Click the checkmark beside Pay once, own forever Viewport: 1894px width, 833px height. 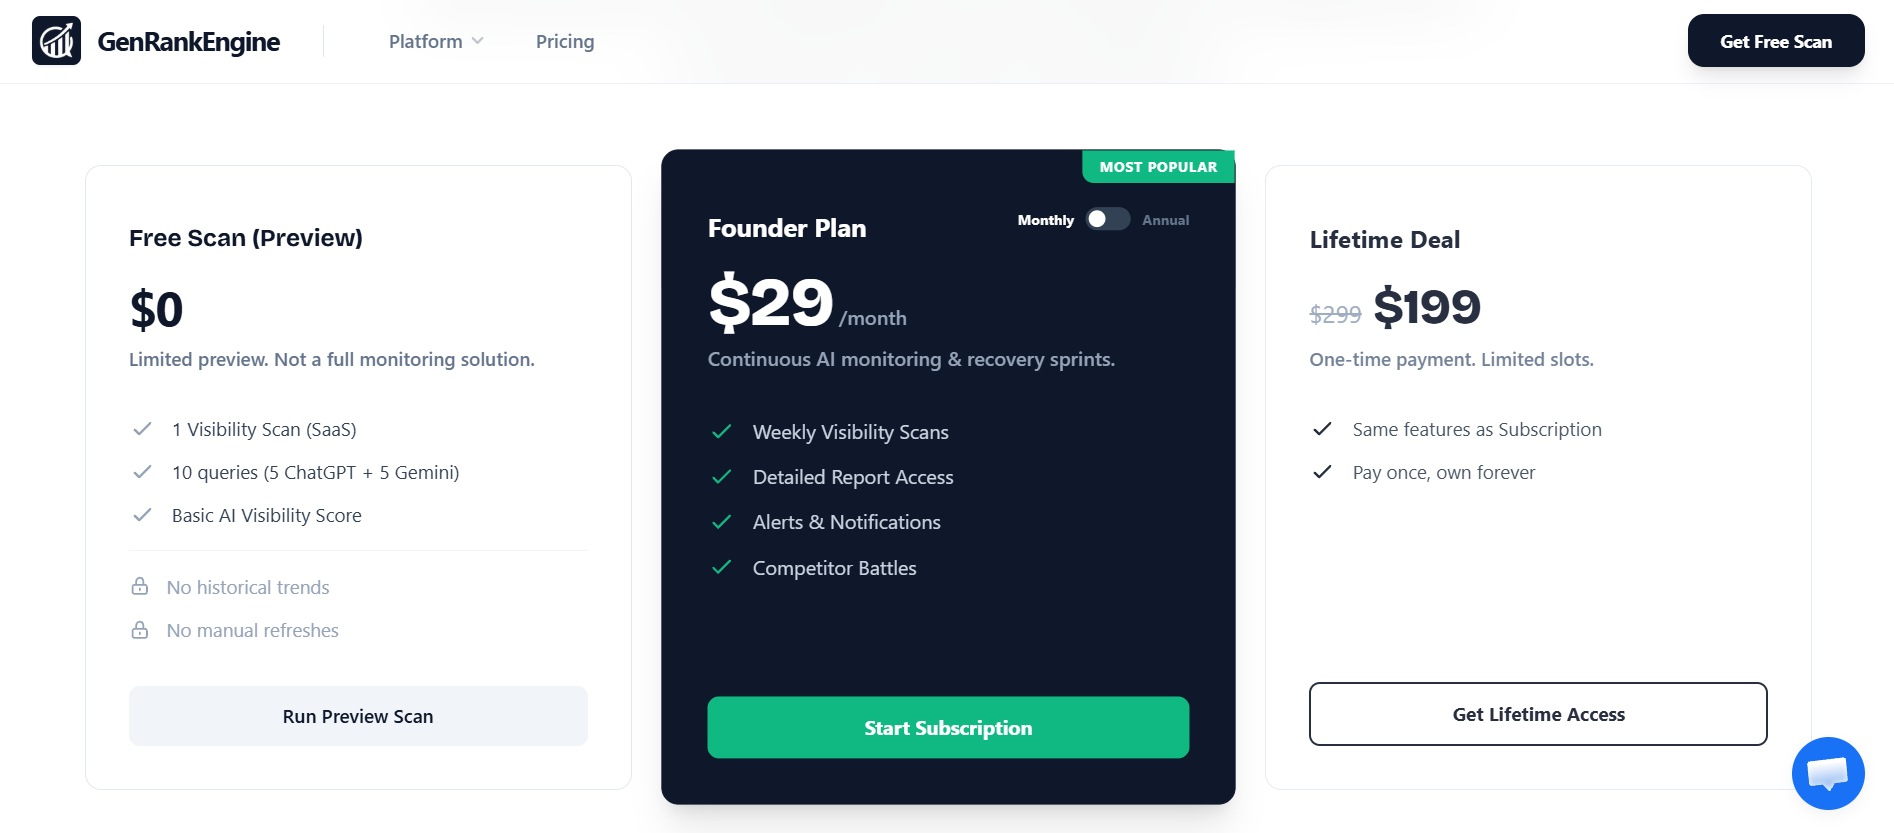click(1324, 471)
